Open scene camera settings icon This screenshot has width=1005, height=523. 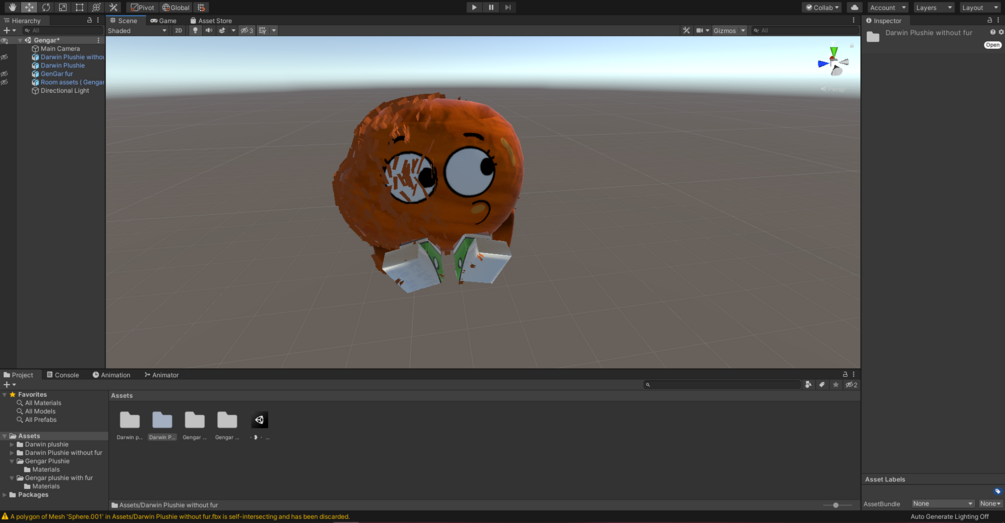click(702, 30)
